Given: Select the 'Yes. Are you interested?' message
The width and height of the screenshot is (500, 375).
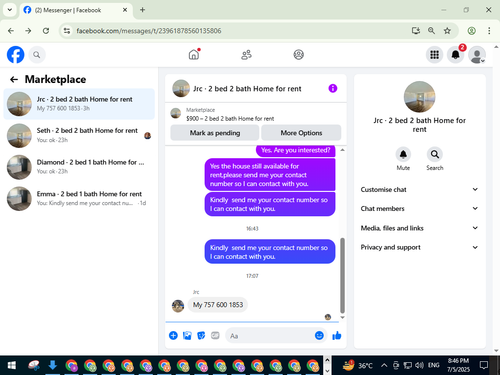Looking at the screenshot, I should coord(296,150).
